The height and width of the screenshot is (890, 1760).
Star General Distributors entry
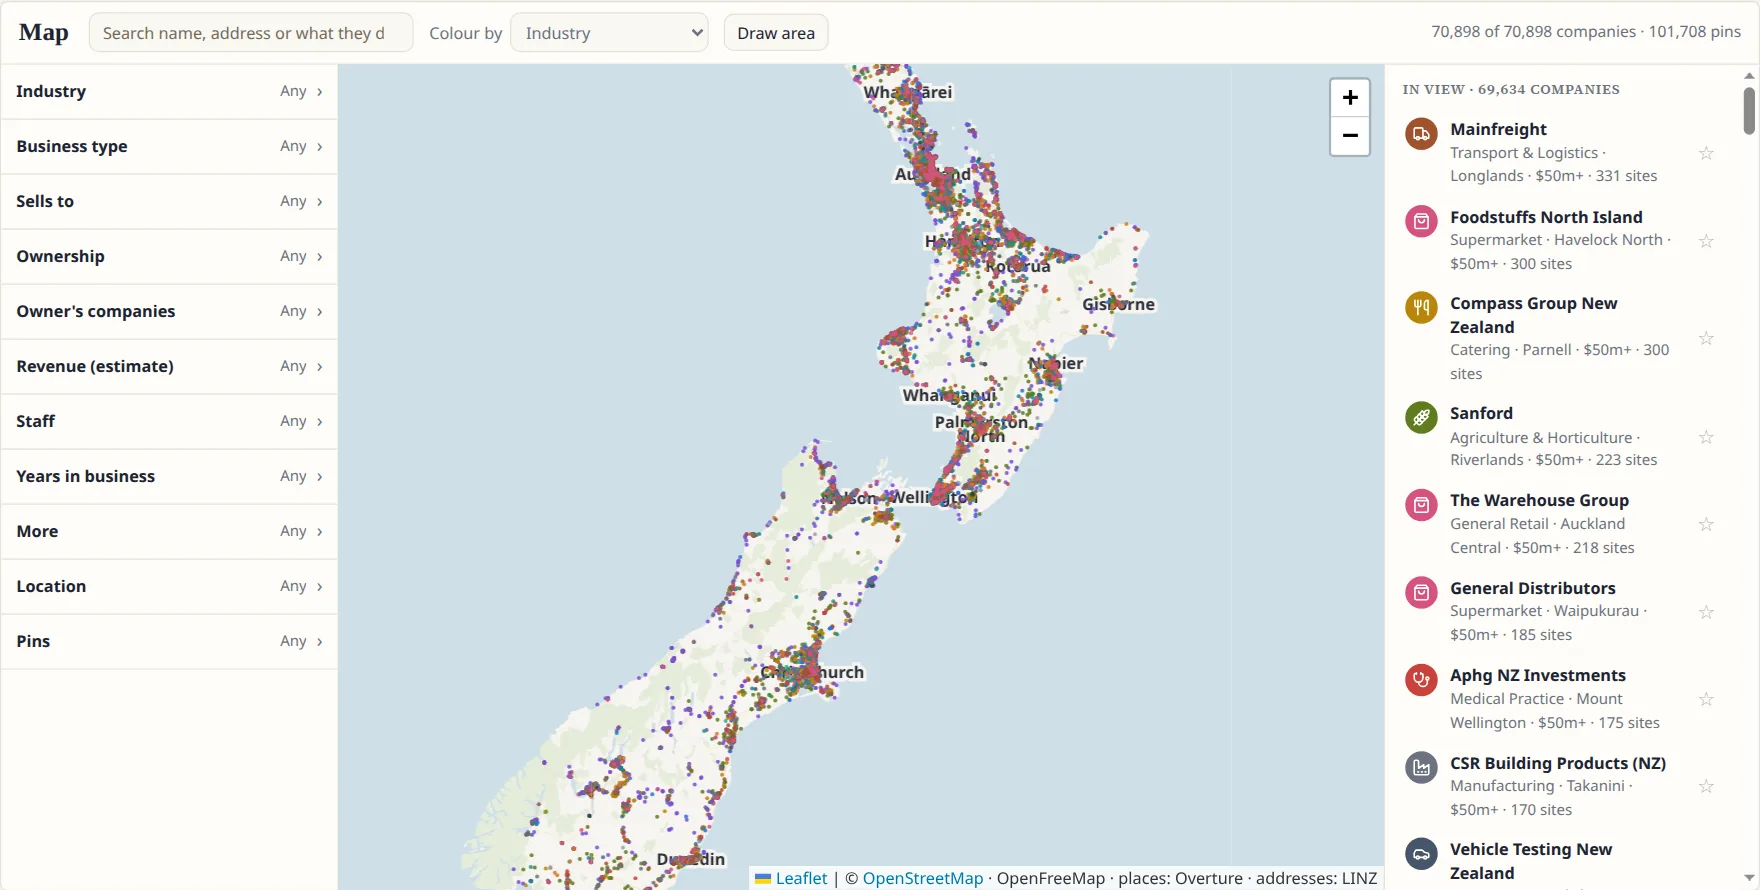click(x=1706, y=612)
